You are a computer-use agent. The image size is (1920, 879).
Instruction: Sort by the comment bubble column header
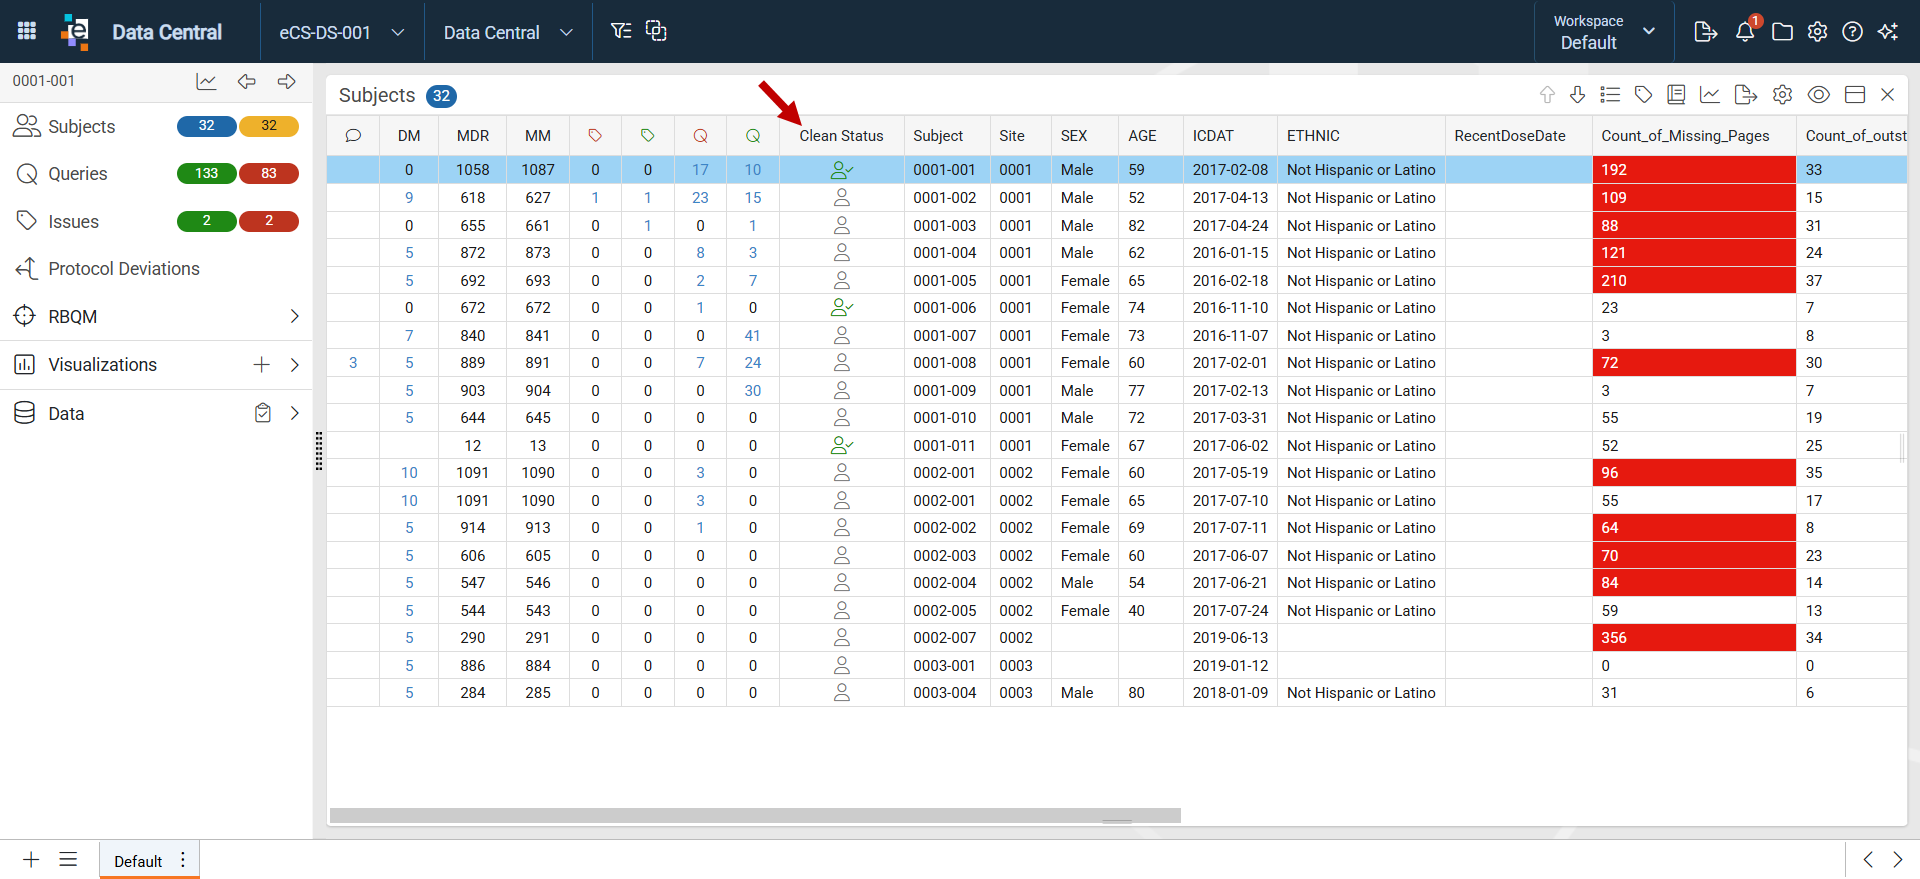pyautogui.click(x=353, y=136)
